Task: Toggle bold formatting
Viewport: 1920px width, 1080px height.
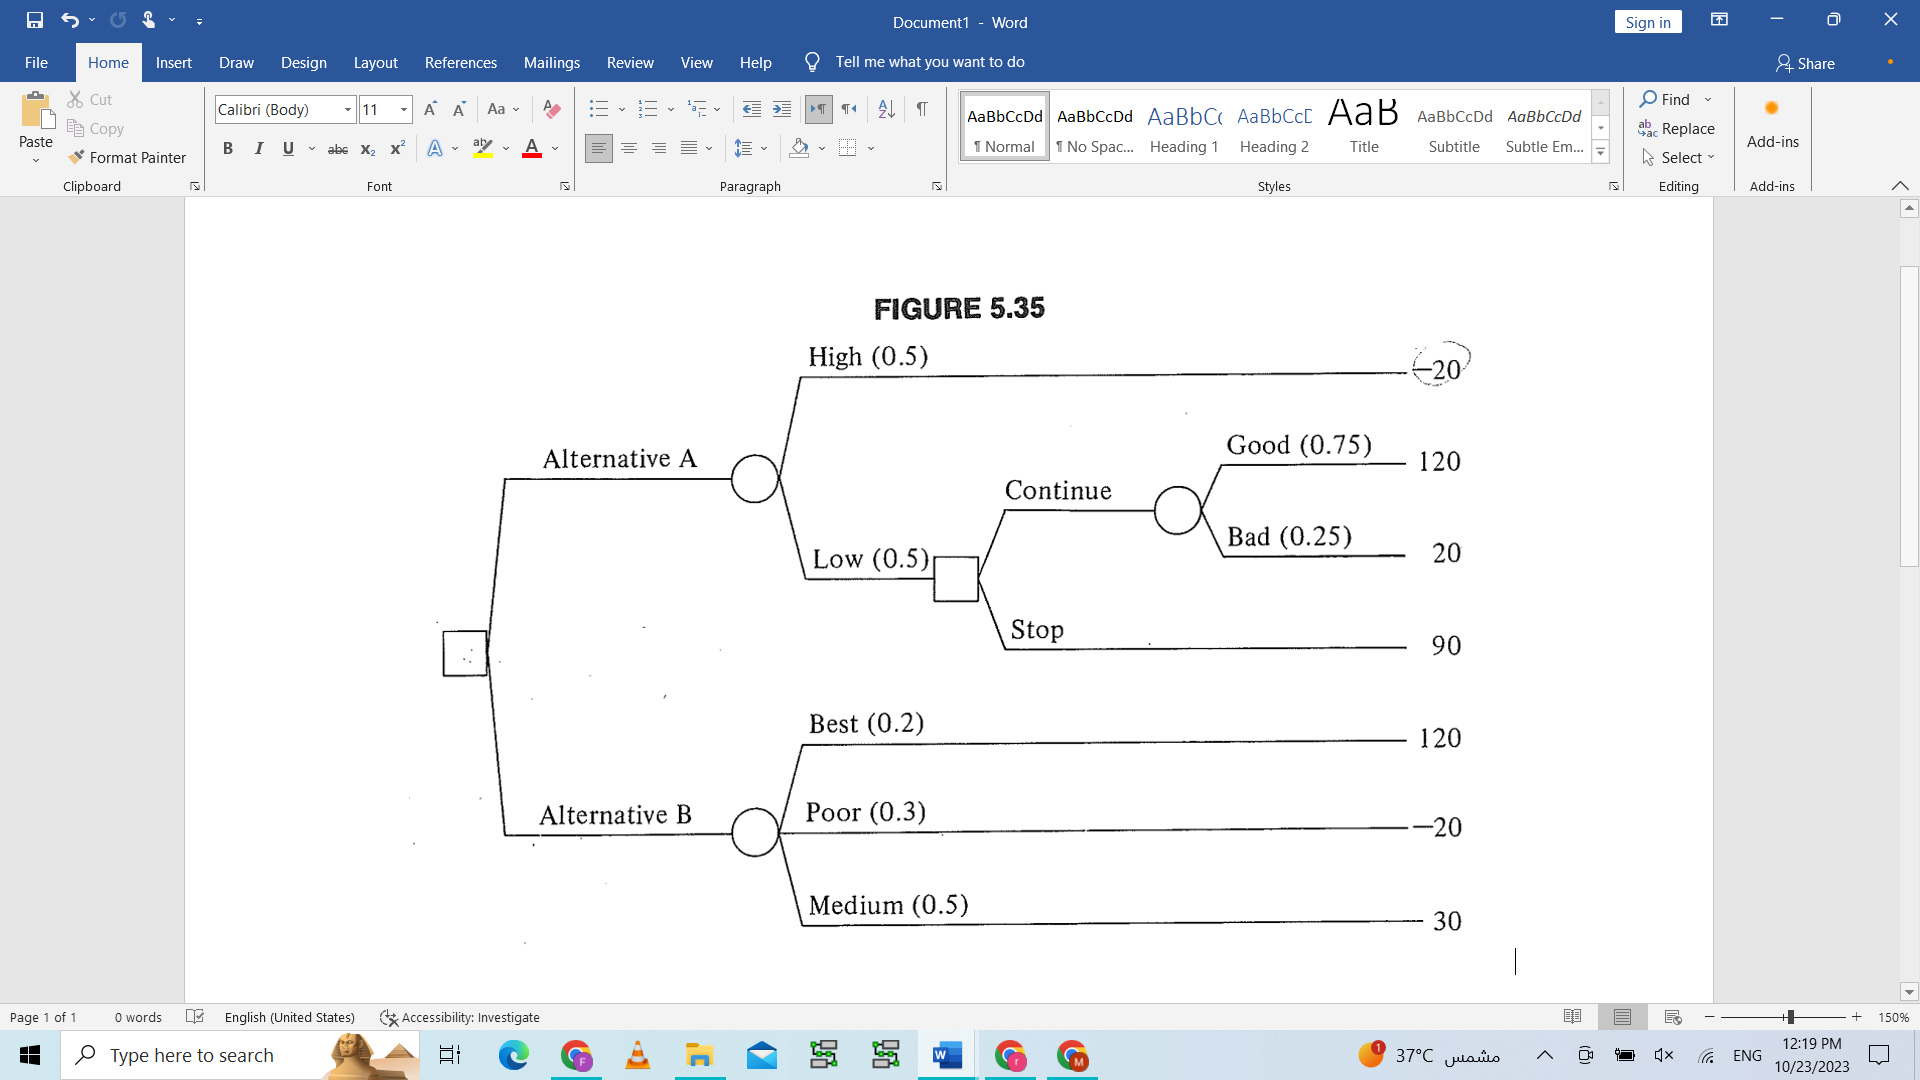Action: click(228, 148)
